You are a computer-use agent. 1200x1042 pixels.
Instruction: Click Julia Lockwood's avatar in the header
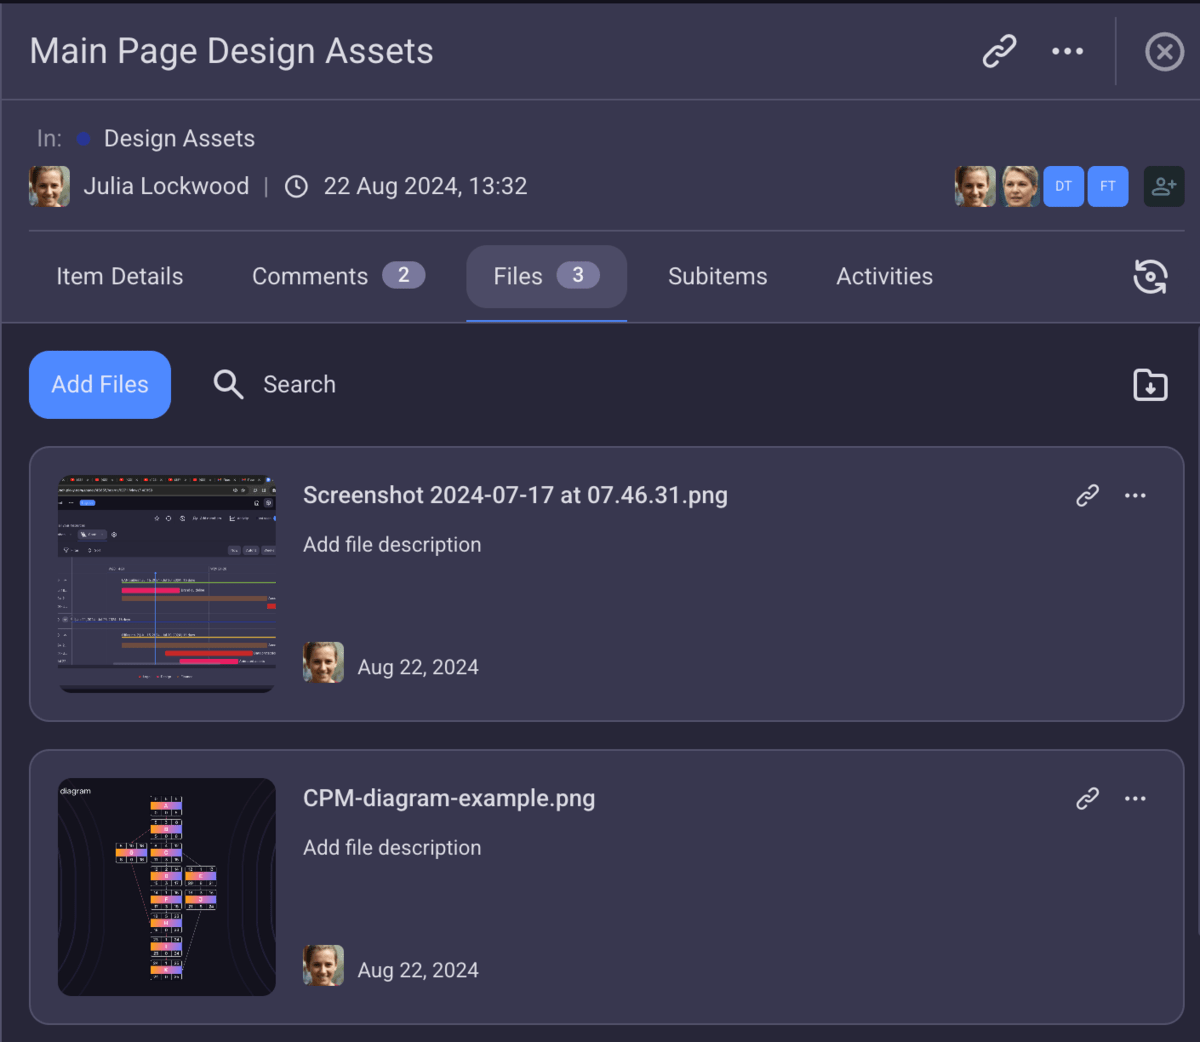[x=49, y=186]
